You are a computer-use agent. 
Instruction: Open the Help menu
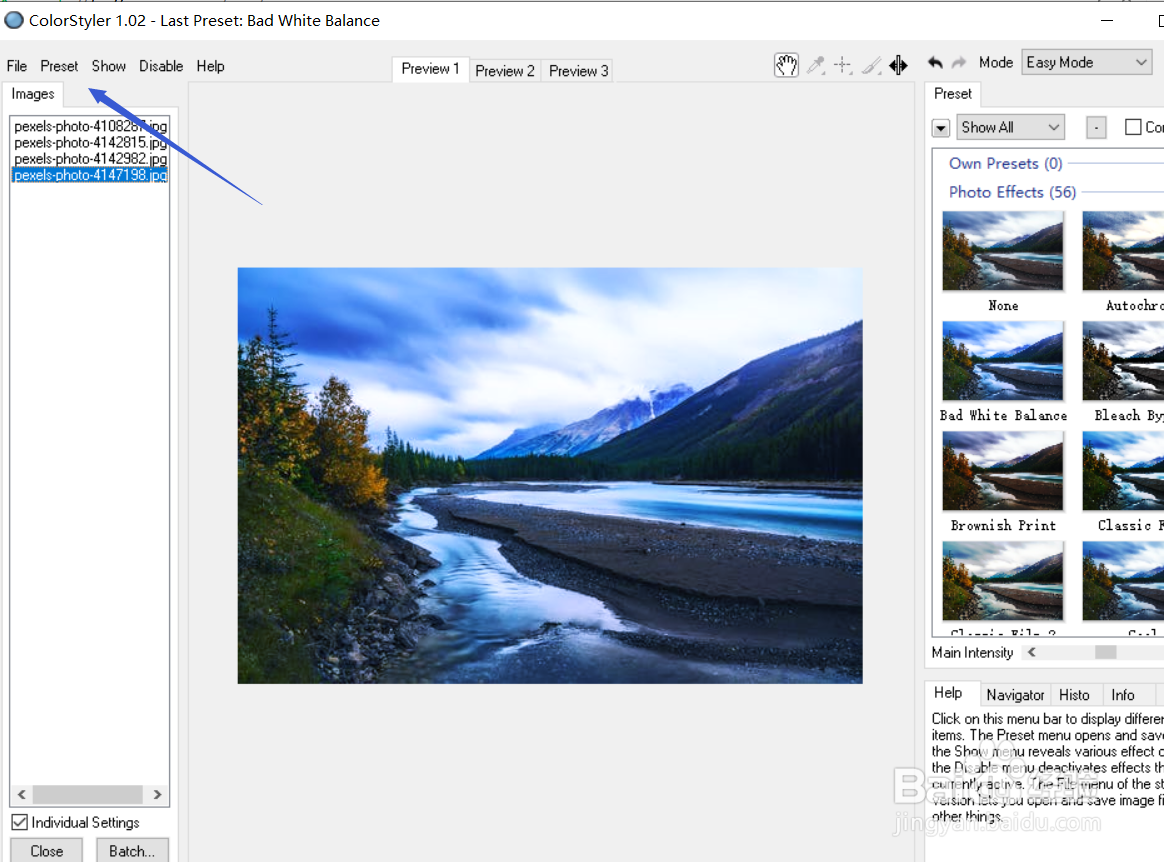[210, 66]
